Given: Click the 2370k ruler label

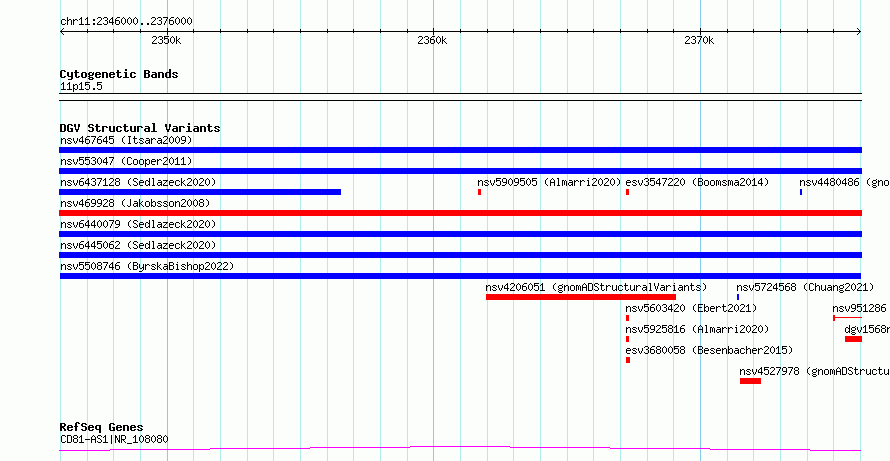Looking at the screenshot, I should point(699,40).
